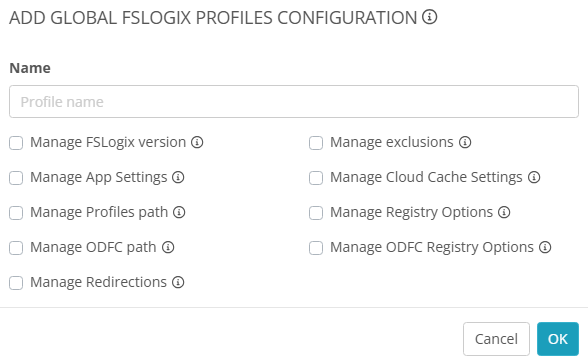Show info for Manage Registry Options
Image resolution: width=588 pixels, height=364 pixels.
(x=504, y=213)
